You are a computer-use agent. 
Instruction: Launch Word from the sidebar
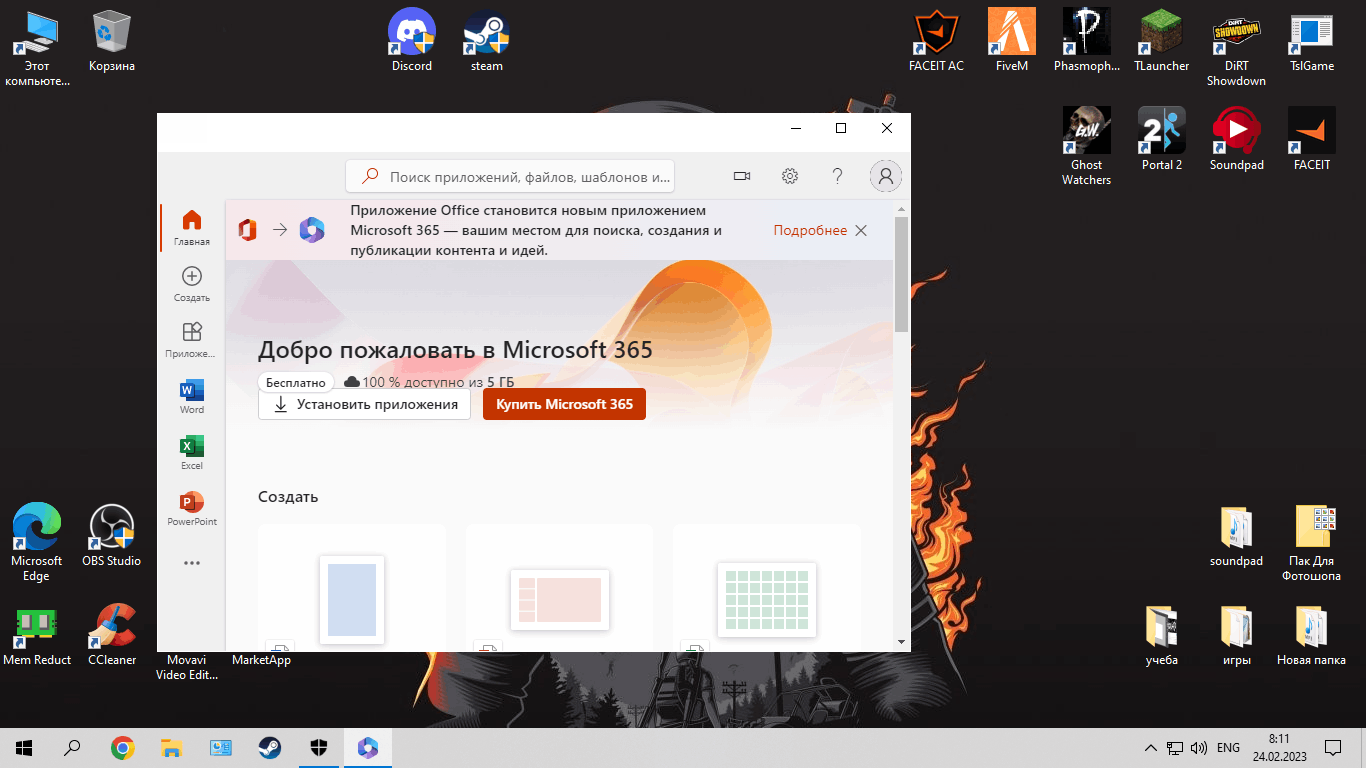[x=191, y=396]
